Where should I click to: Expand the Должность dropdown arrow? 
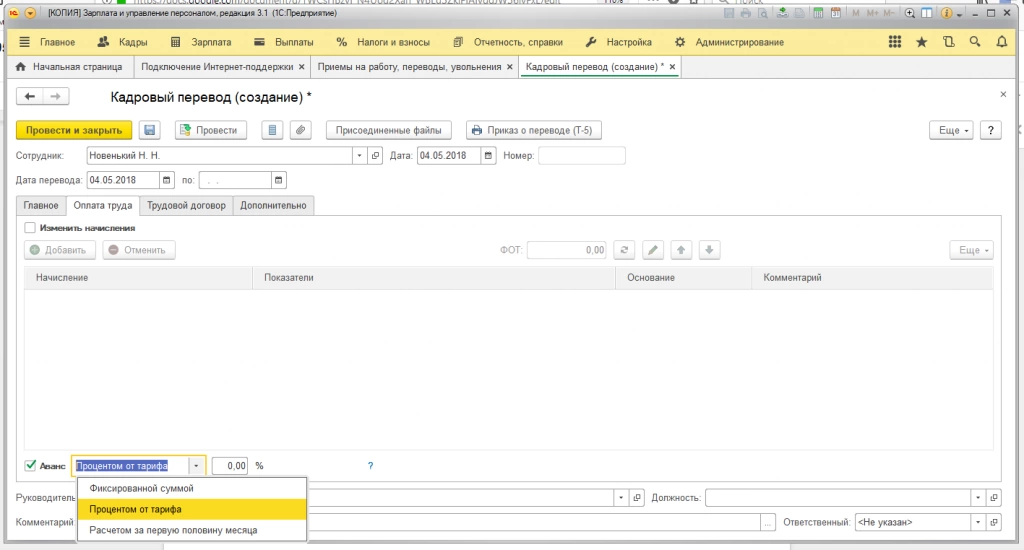tap(978, 498)
